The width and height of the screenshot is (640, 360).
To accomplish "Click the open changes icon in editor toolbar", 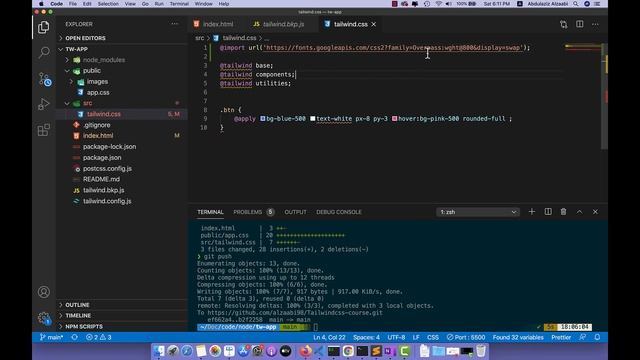I will pos(564,24).
